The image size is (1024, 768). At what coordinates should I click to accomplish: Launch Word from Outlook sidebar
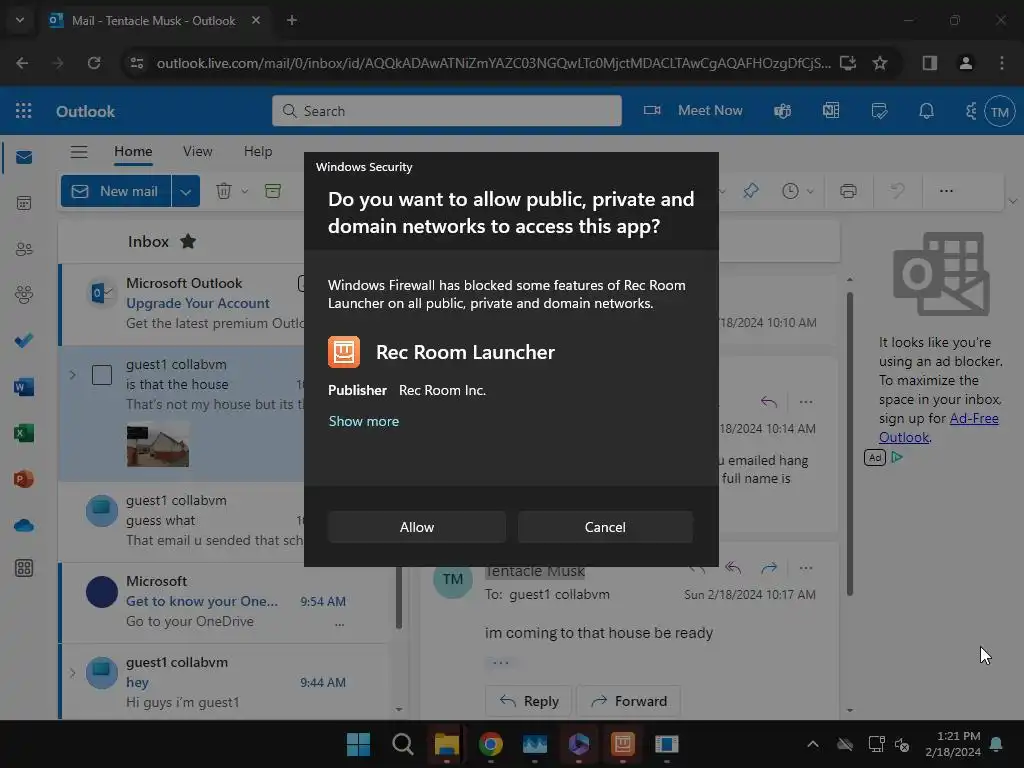pos(24,387)
